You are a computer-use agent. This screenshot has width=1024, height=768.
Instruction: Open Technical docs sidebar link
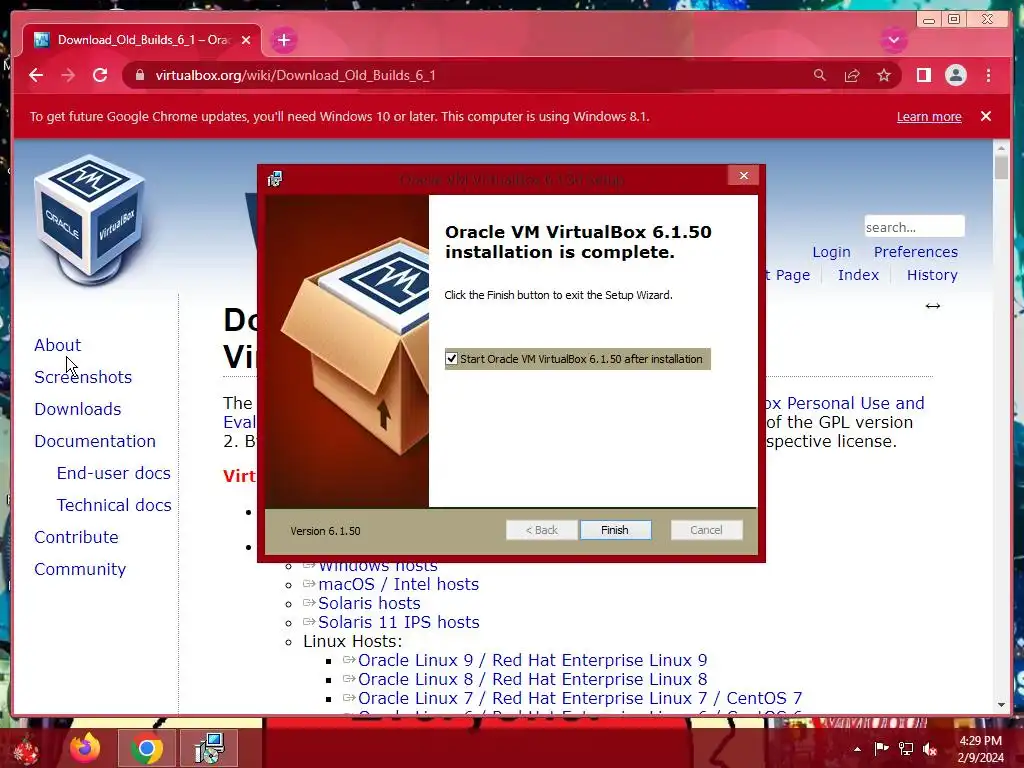[114, 505]
